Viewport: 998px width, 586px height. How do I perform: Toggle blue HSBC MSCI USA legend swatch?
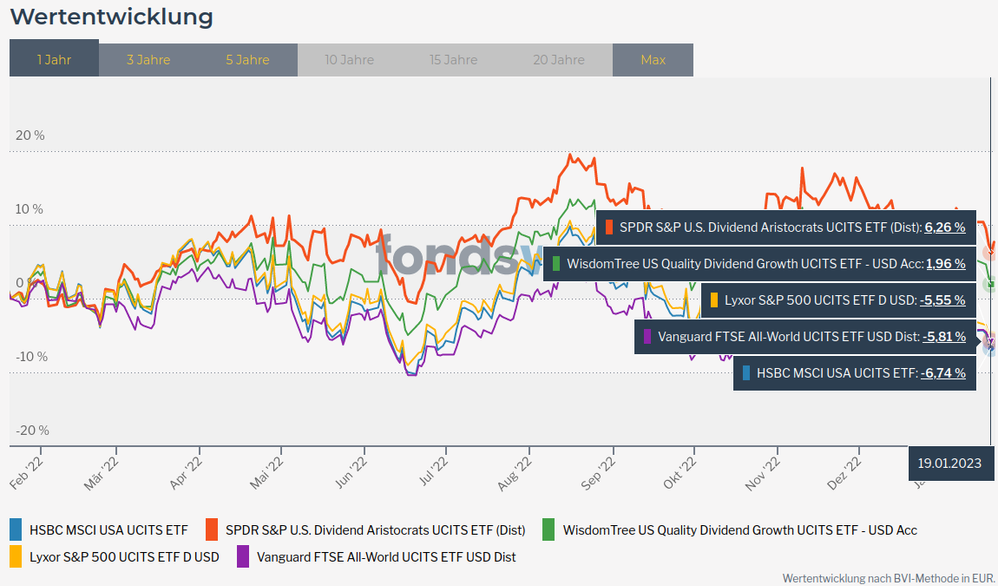(x=16, y=529)
